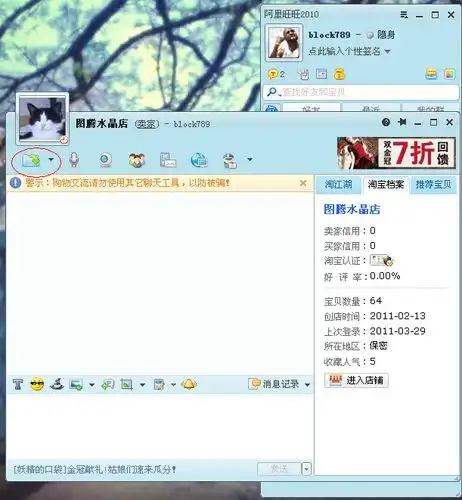Click the 创店时间 value 2011-02-13
The image size is (462, 500).
coord(398,316)
